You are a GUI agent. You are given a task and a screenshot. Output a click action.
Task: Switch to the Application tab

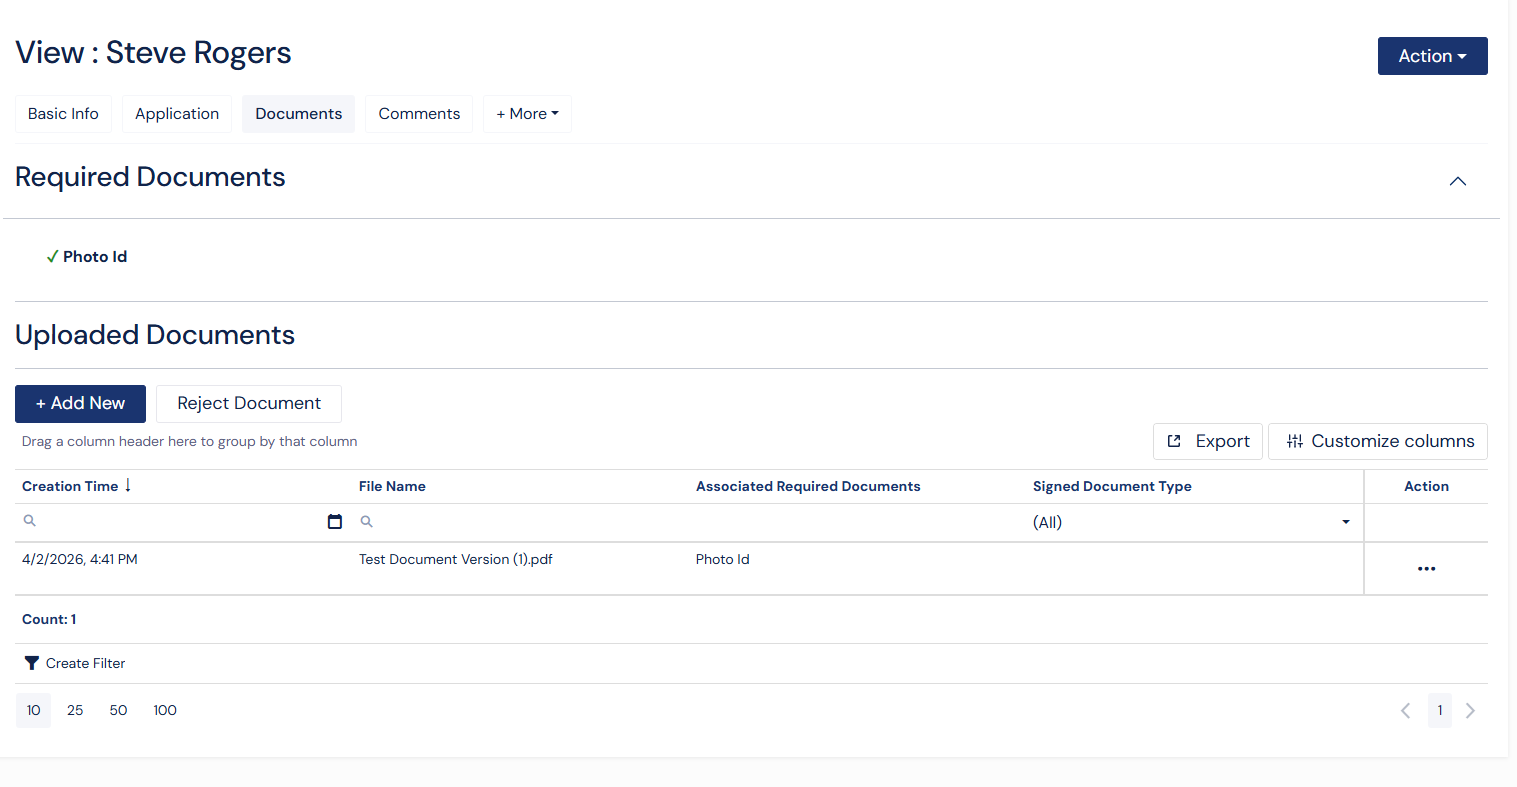[x=177, y=114]
